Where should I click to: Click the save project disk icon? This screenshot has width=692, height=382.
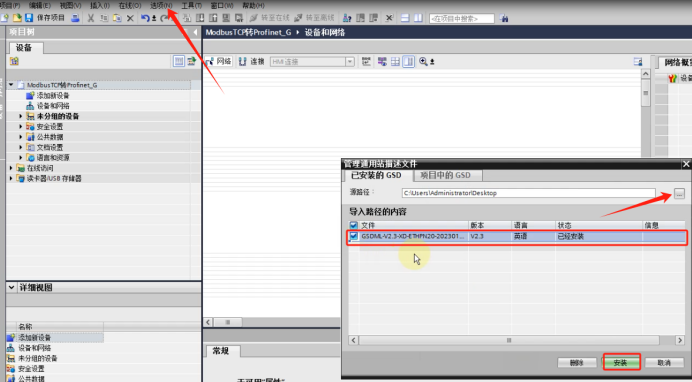point(29,18)
